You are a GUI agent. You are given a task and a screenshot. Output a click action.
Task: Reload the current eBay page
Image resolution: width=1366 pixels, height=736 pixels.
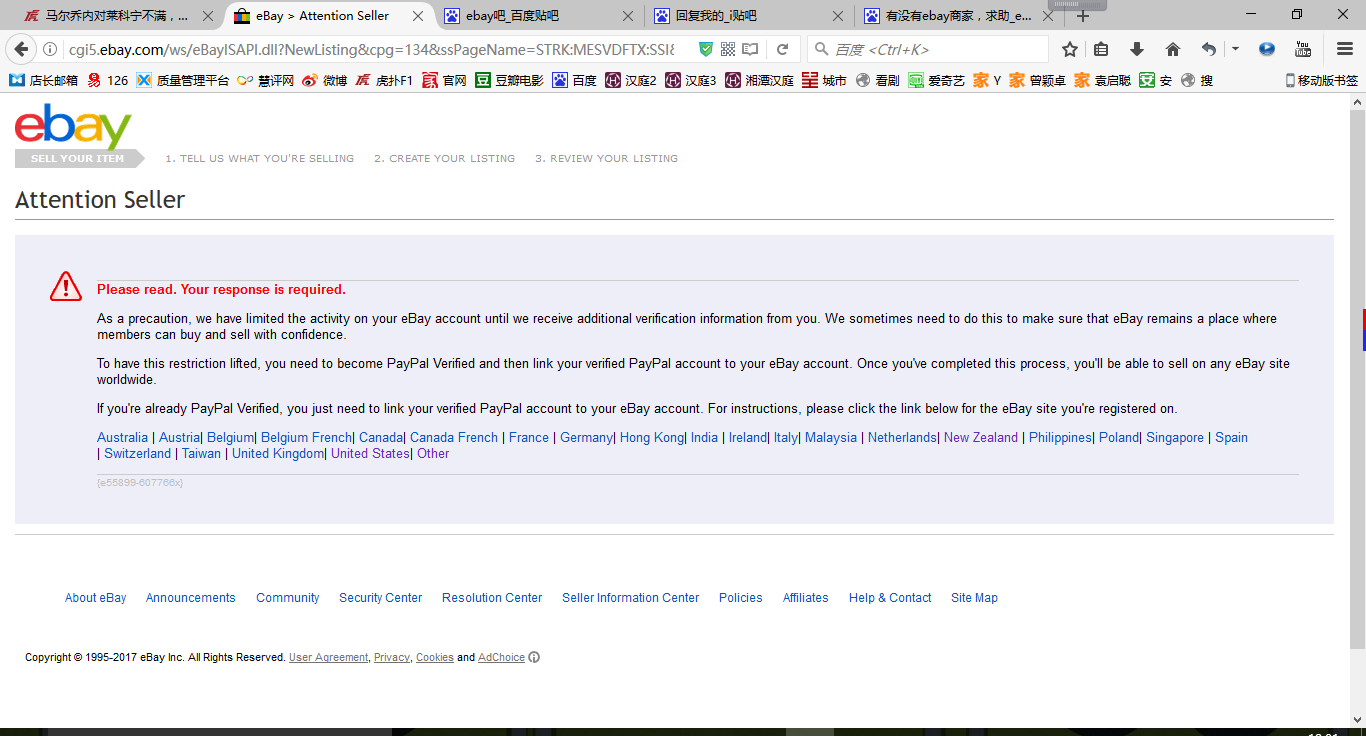point(783,49)
